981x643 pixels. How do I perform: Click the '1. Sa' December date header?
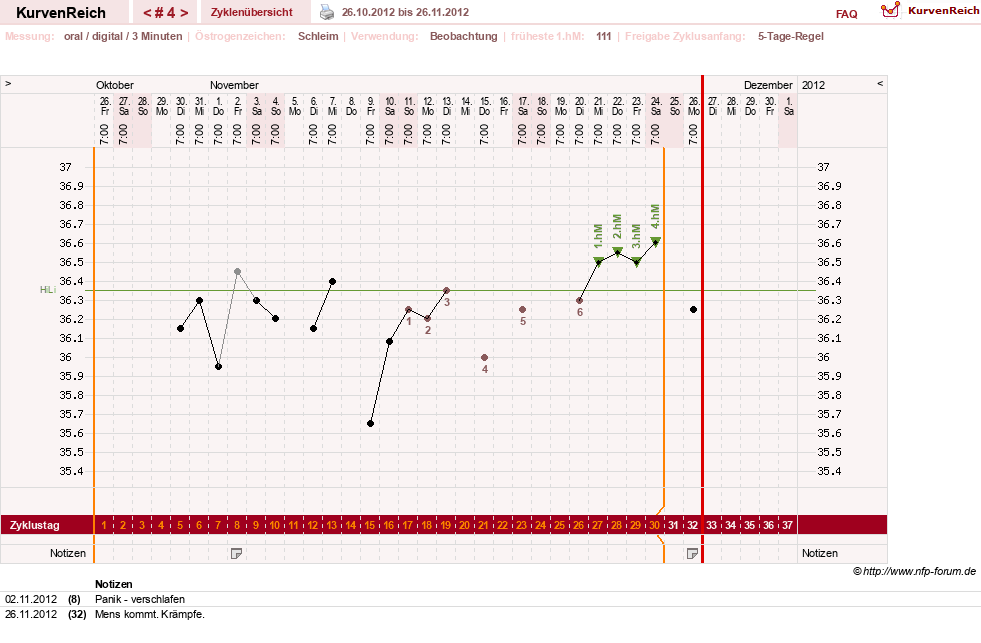click(x=789, y=106)
